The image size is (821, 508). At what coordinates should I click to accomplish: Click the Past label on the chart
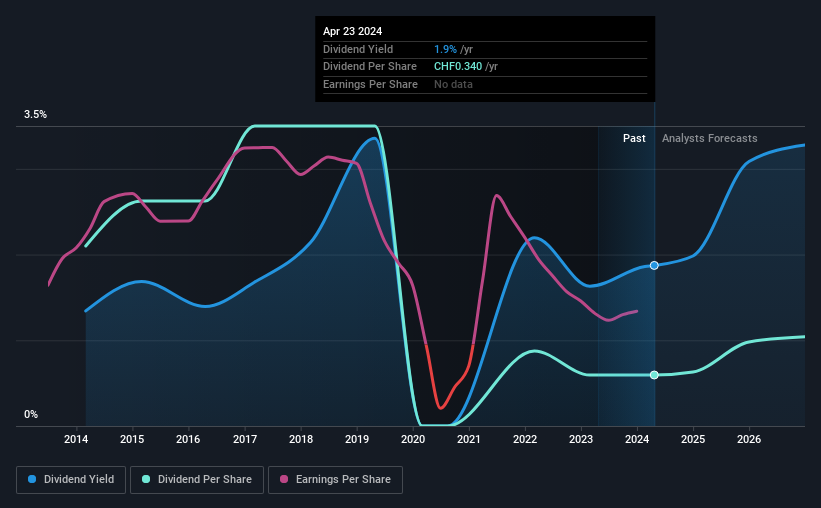pos(634,138)
